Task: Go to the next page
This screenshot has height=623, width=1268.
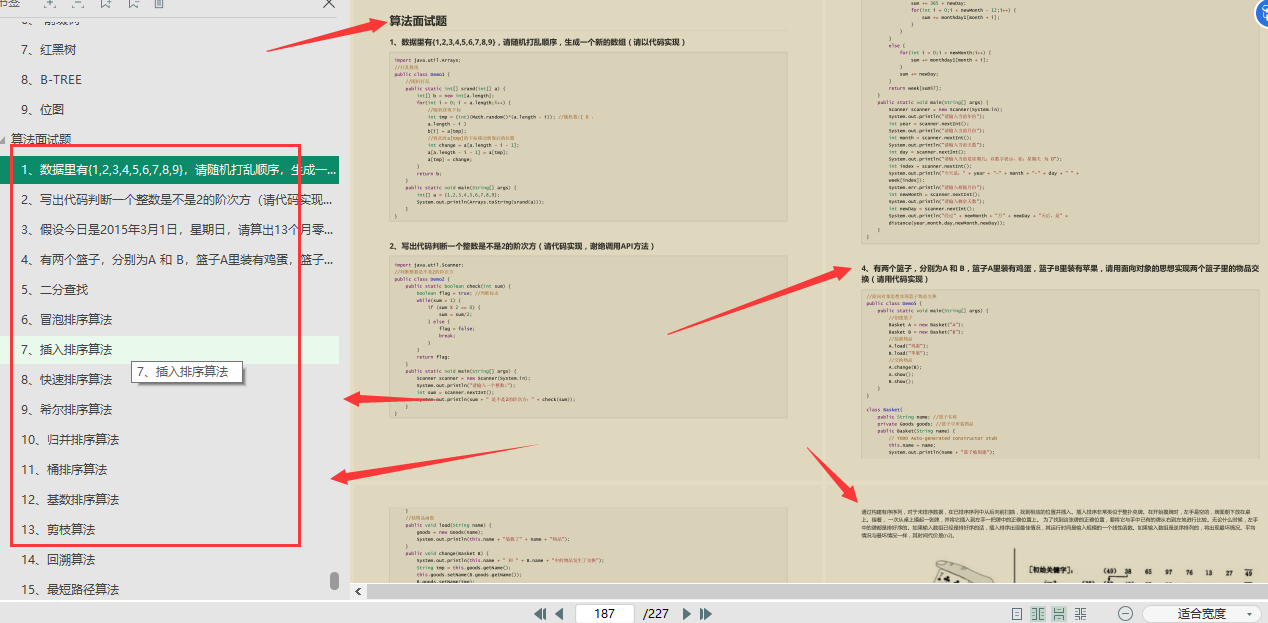Action: (687, 613)
